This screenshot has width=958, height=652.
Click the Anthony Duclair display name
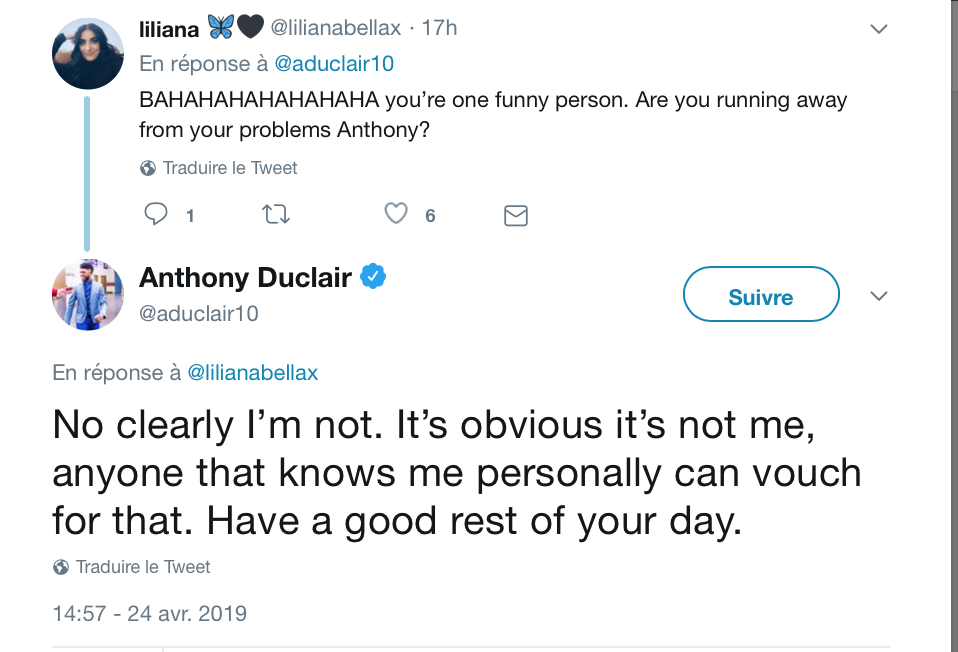coord(246,277)
